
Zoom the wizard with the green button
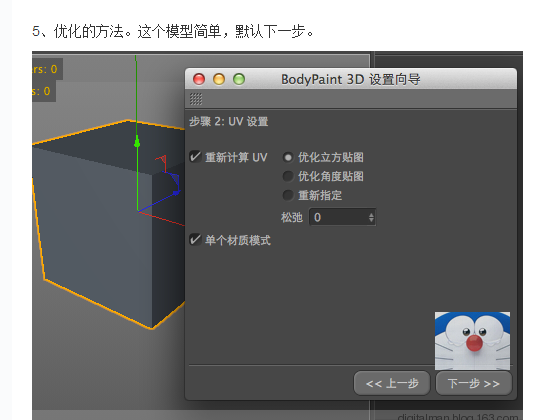[x=239, y=79]
